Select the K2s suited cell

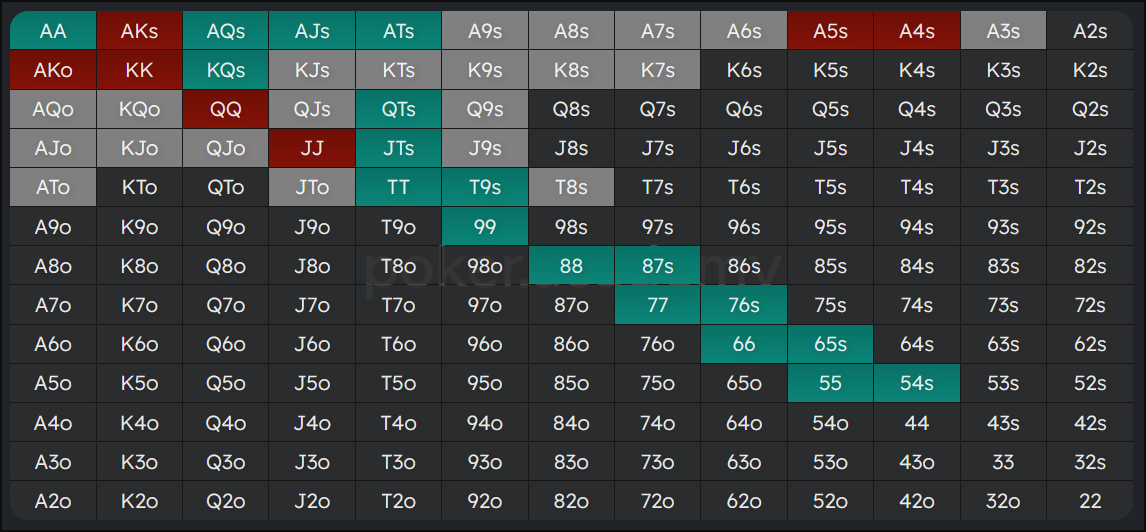click(x=1090, y=70)
